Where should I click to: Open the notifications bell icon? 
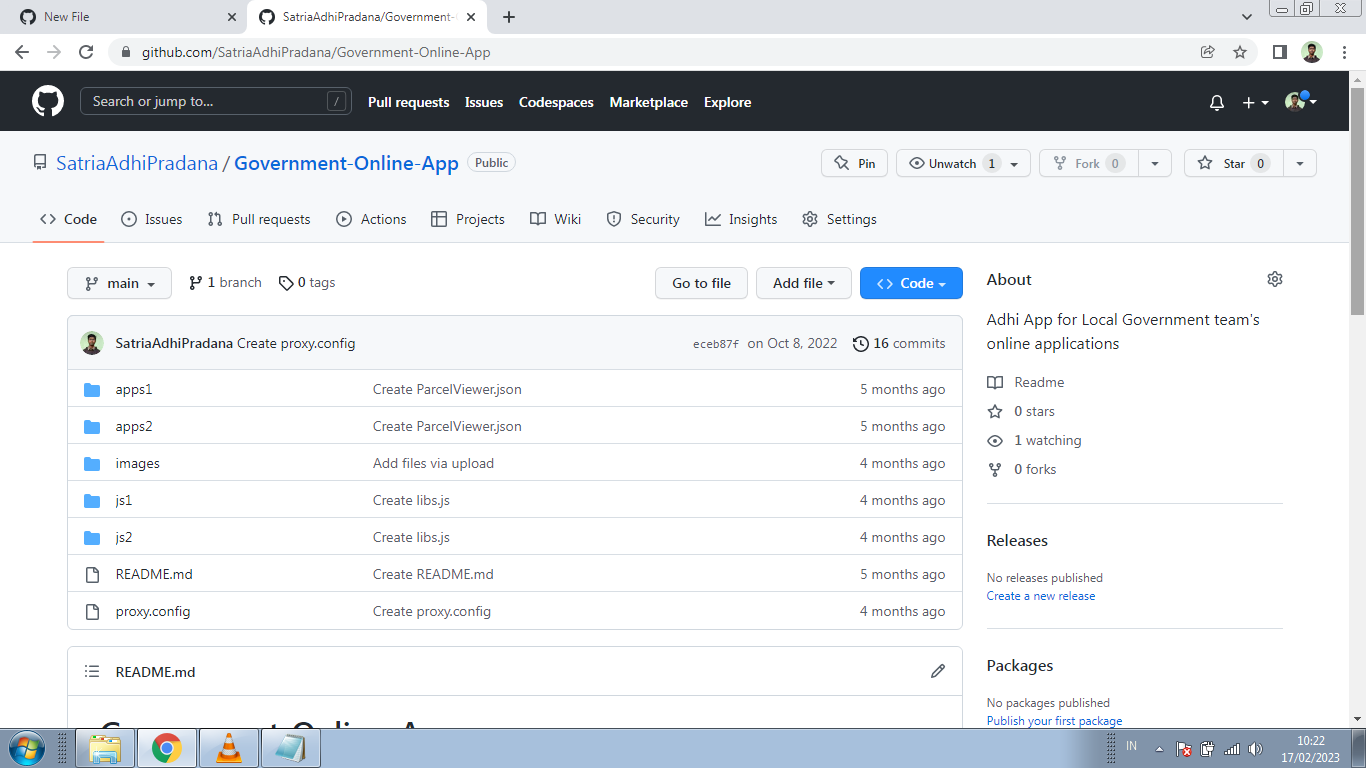pos(1216,101)
